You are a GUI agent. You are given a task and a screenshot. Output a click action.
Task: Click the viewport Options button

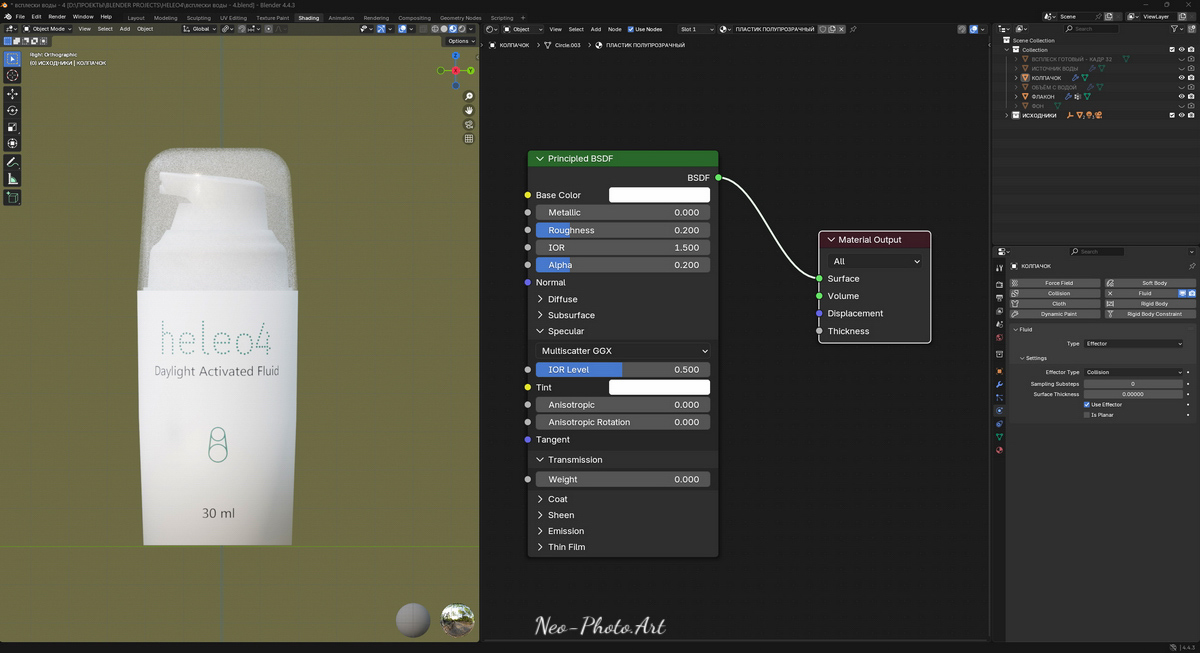coord(459,41)
